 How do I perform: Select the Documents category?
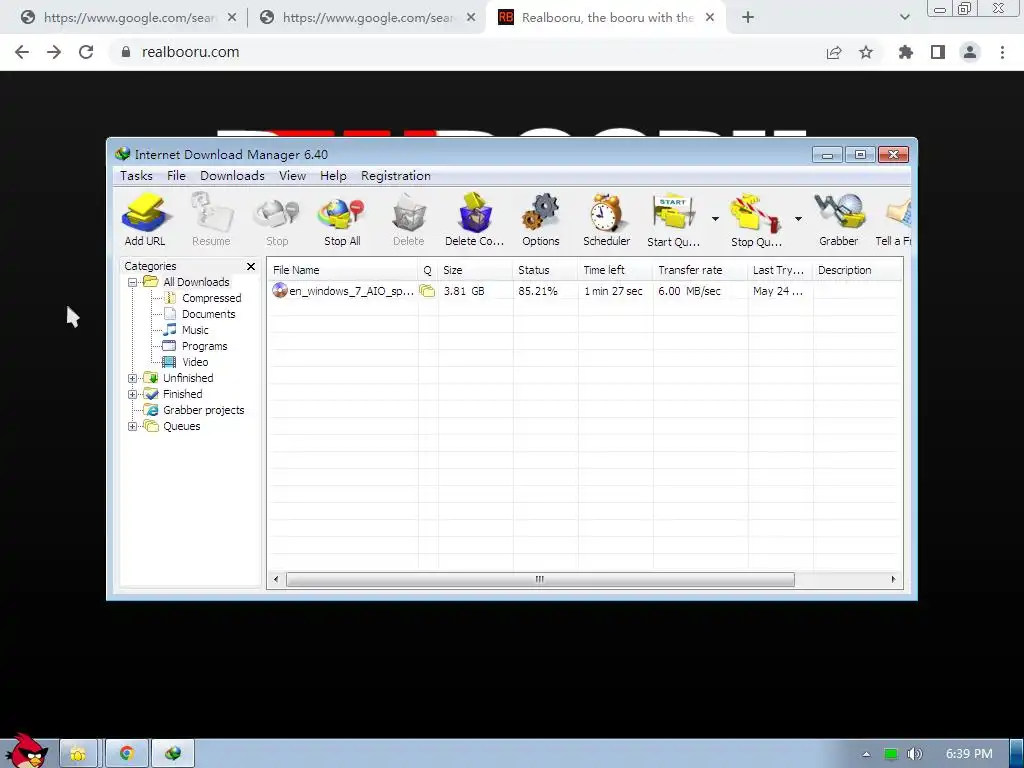point(208,314)
